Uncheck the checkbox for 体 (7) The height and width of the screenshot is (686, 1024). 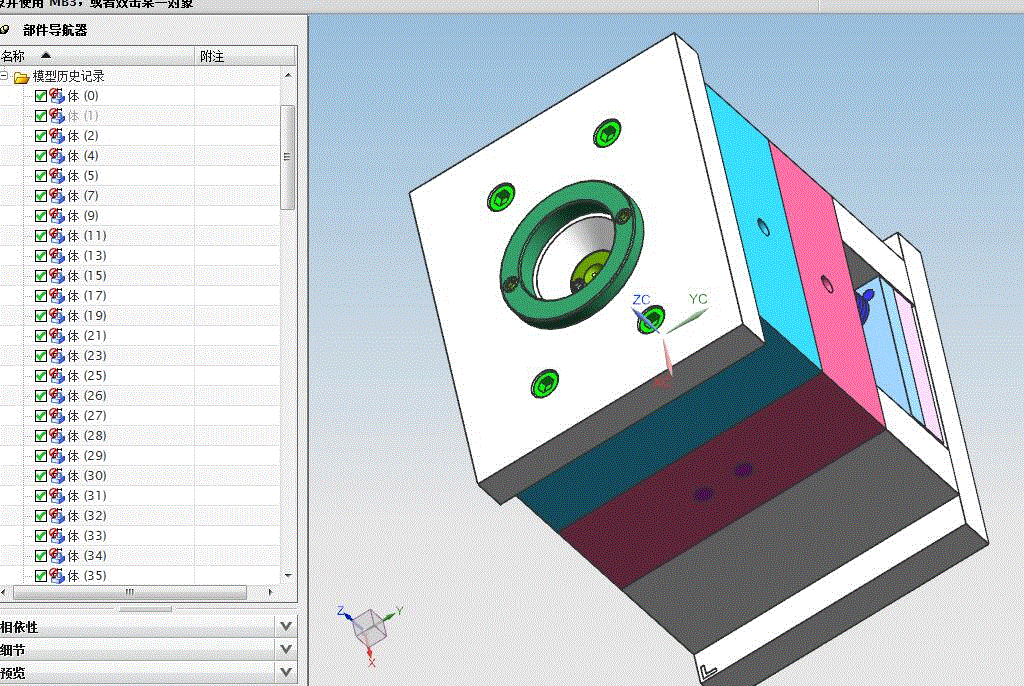click(40, 196)
